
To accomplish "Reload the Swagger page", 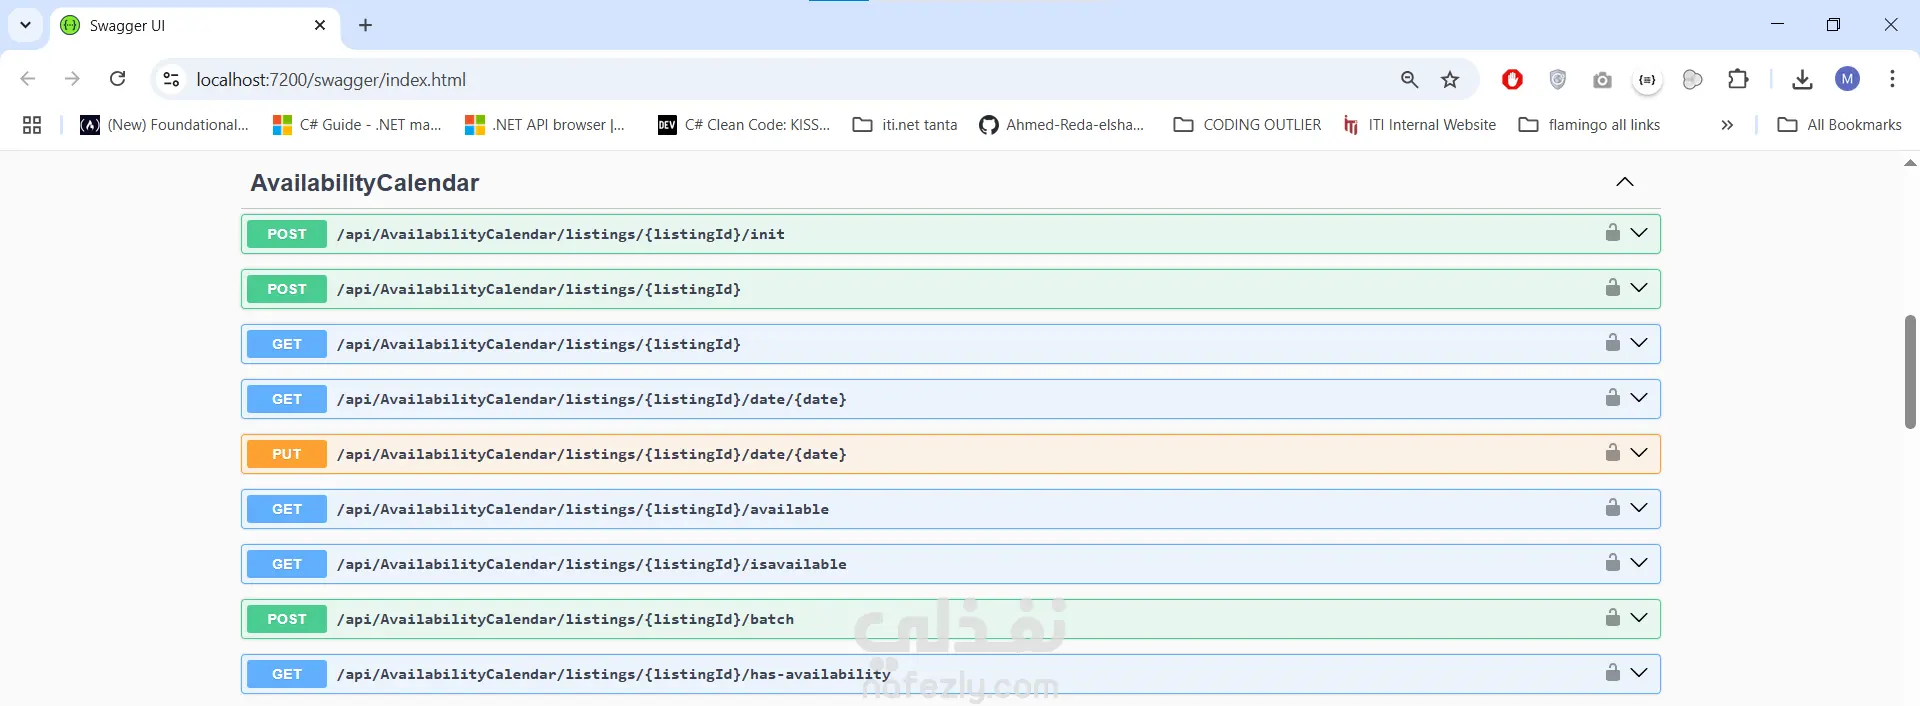I will (x=117, y=79).
